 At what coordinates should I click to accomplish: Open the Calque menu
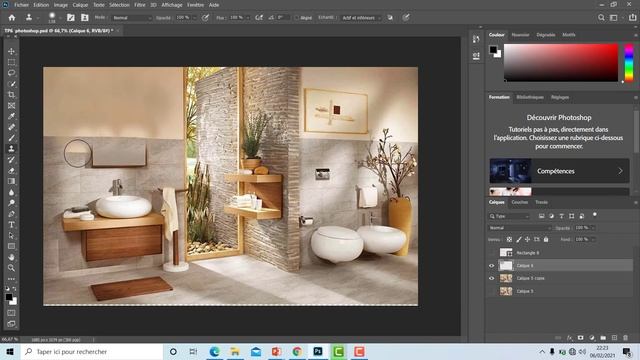pos(80,5)
